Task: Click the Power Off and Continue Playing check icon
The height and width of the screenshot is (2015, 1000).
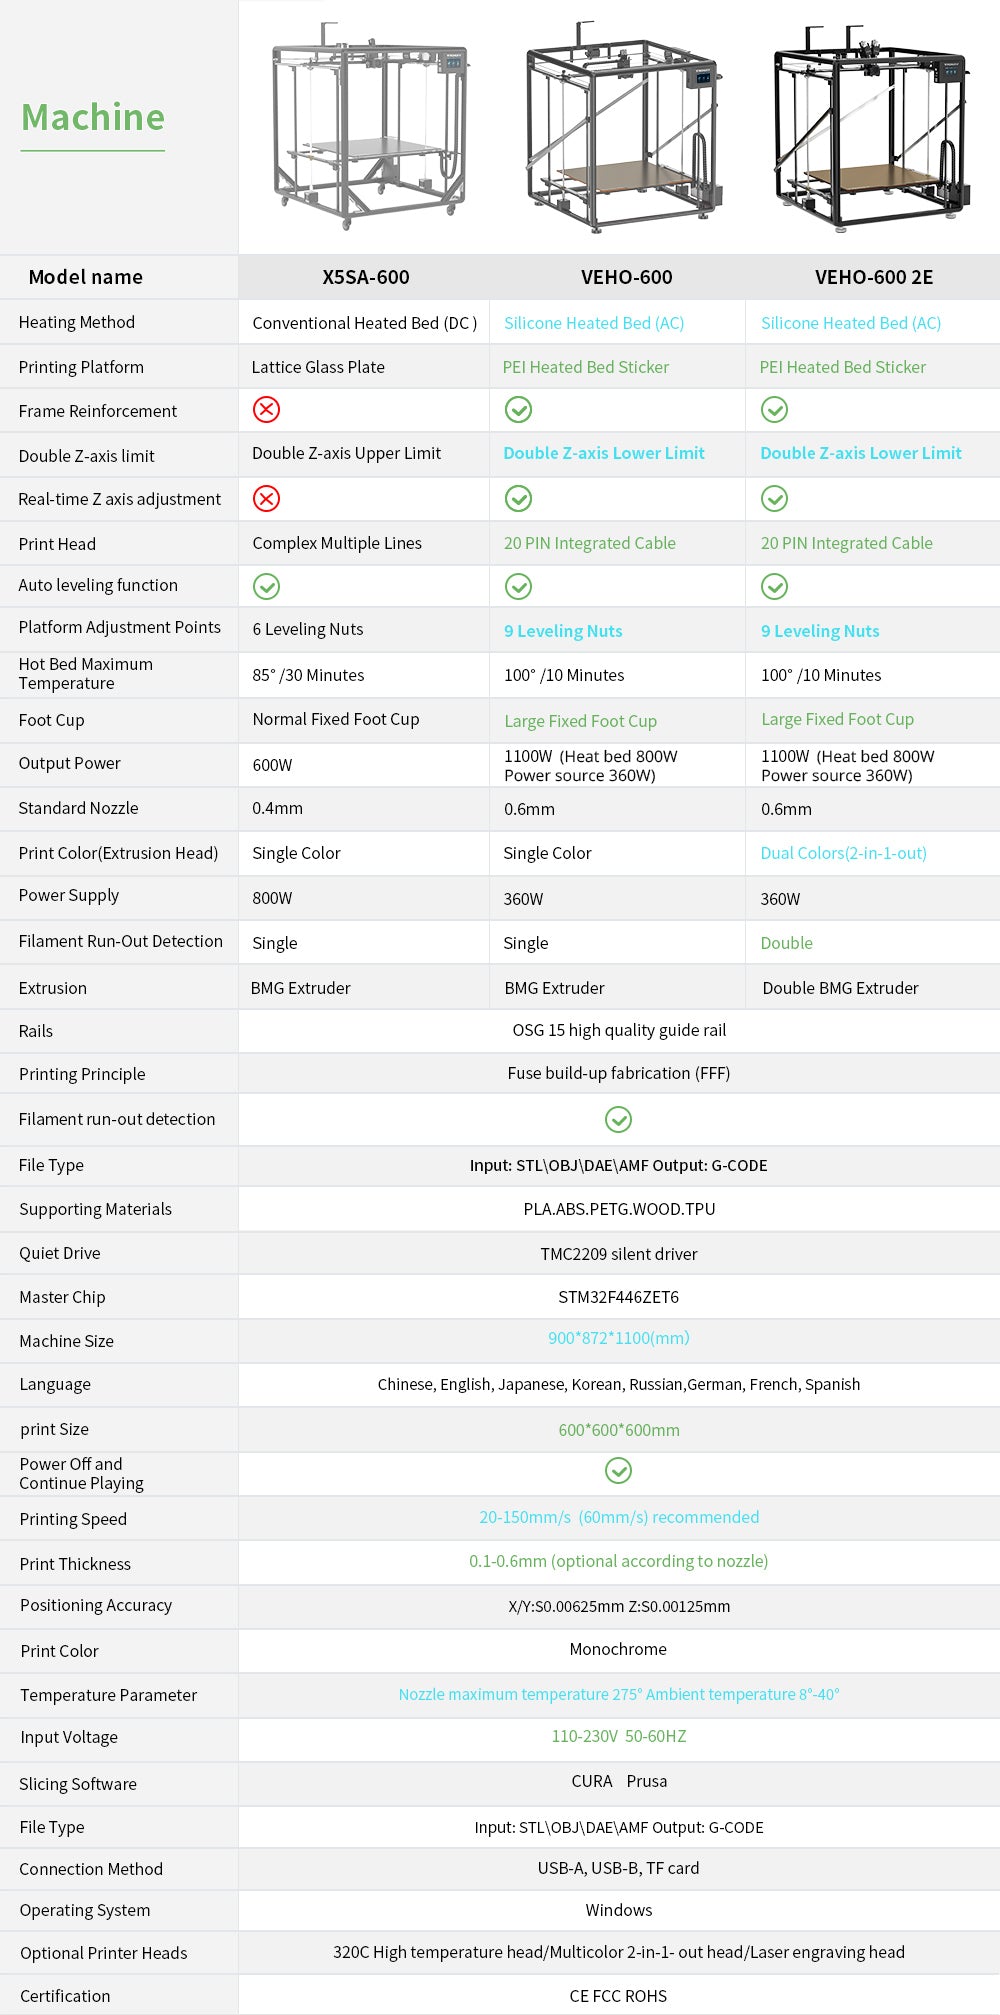Action: coord(619,1470)
